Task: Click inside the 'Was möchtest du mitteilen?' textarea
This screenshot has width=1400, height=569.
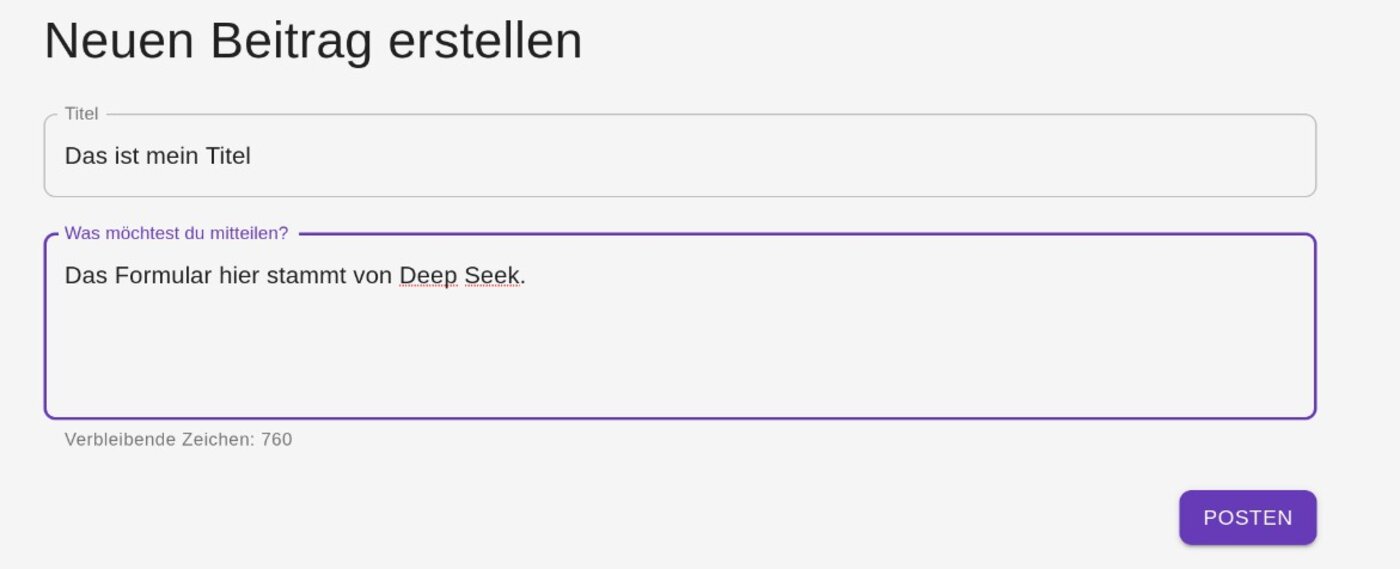Action: pyautogui.click(x=680, y=326)
